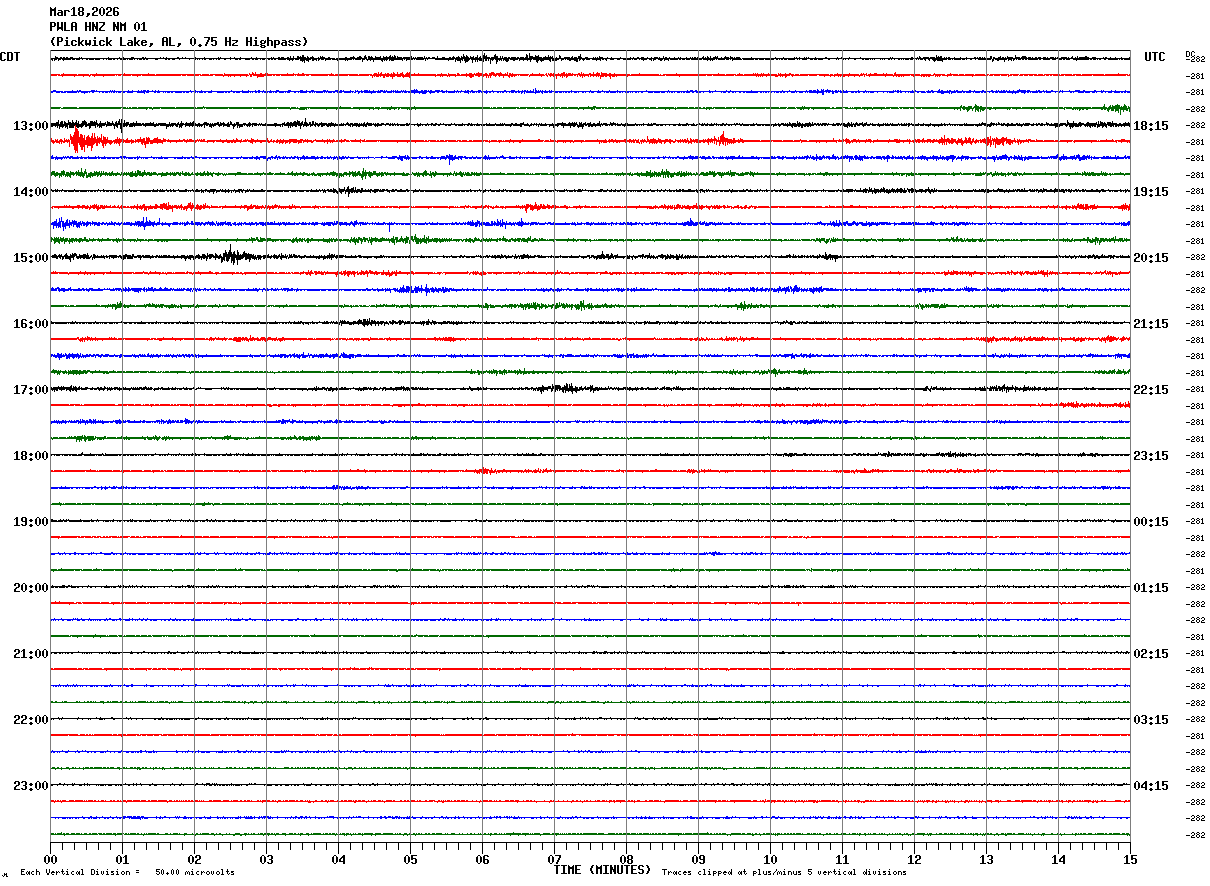Click minute tick label 03 on time axis
The width and height of the screenshot is (1210, 886).
[x=267, y=859]
